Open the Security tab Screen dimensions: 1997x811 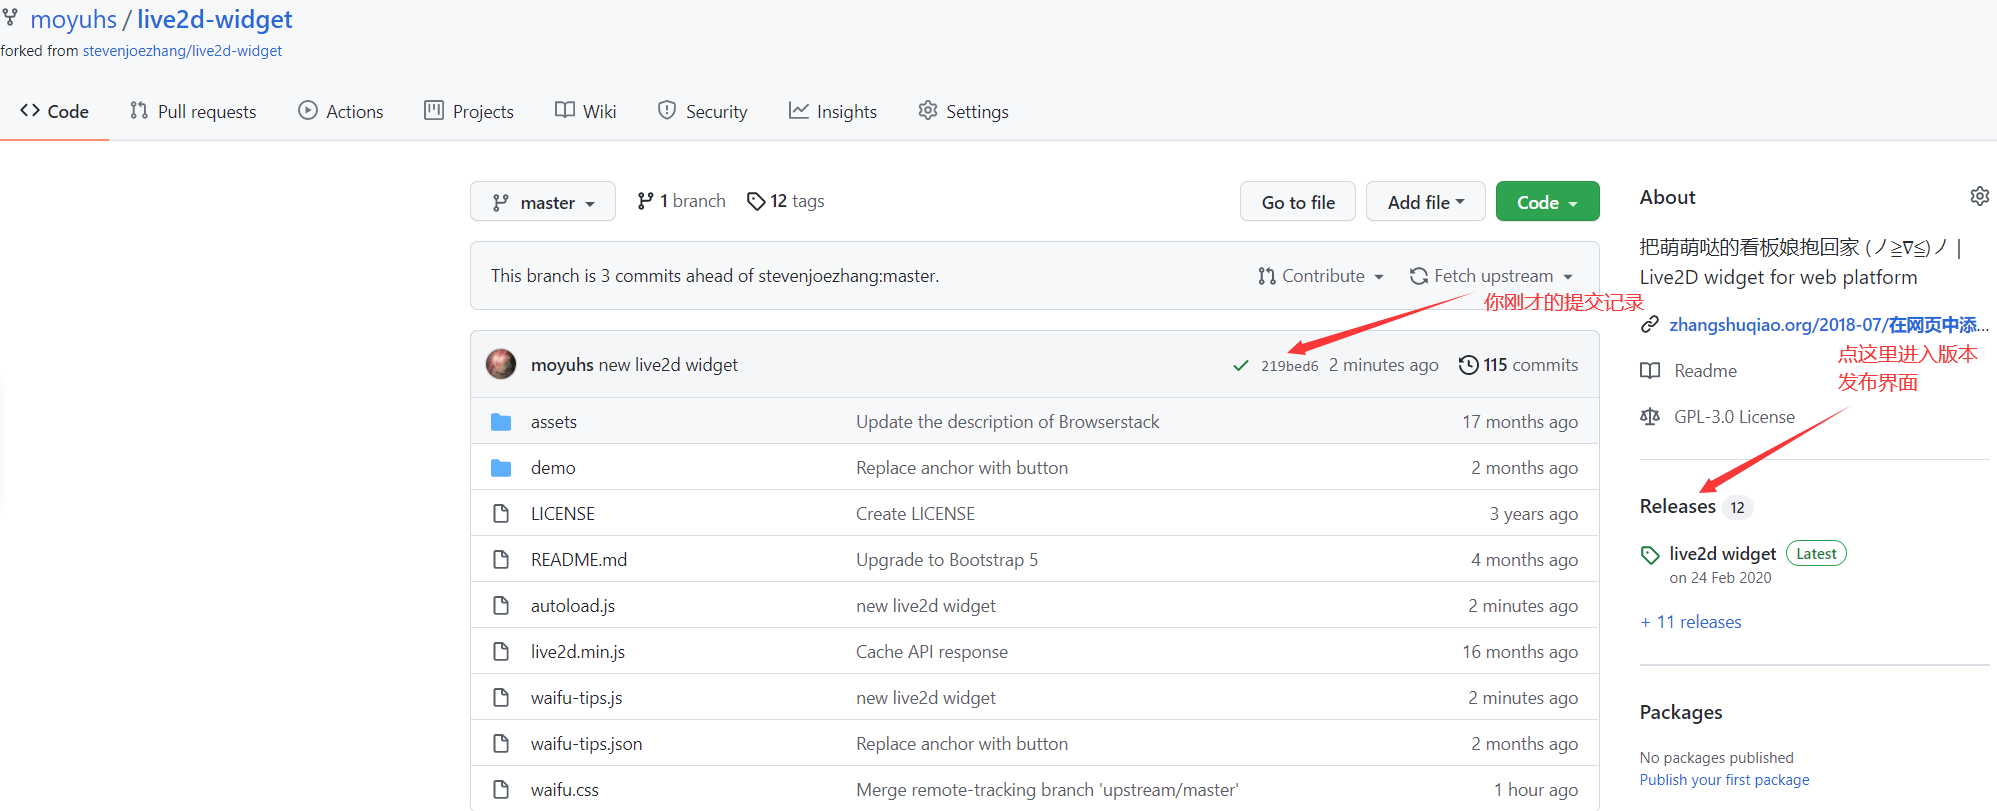(702, 111)
